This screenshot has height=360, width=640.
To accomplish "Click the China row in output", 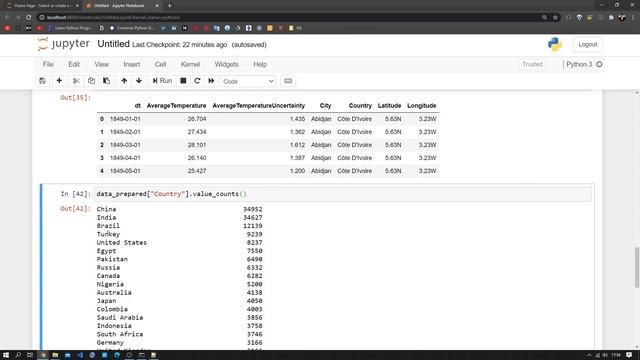I will coord(180,209).
